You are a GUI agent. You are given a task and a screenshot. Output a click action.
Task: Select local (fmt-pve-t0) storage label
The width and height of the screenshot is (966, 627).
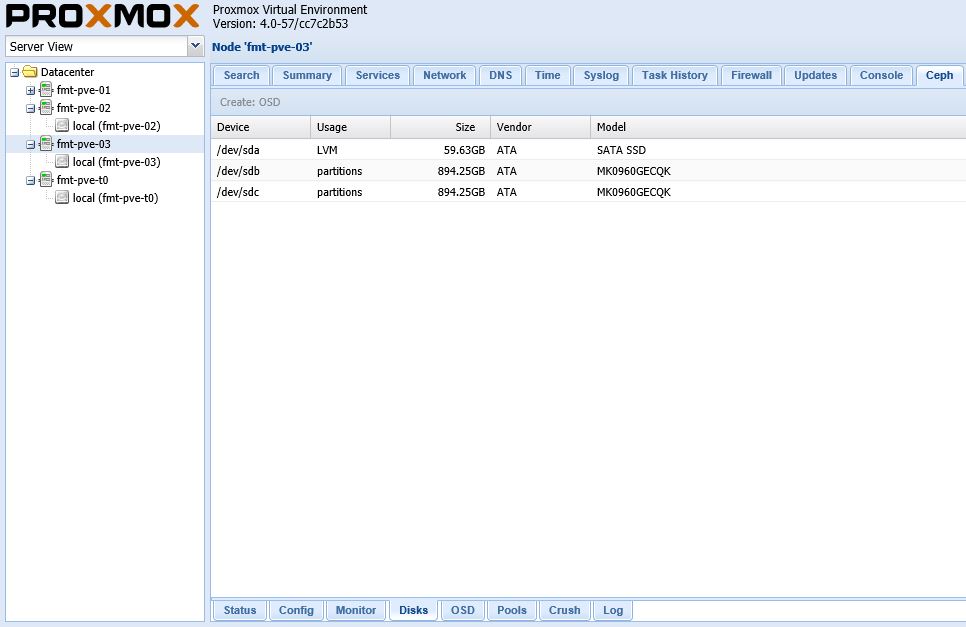(x=115, y=198)
